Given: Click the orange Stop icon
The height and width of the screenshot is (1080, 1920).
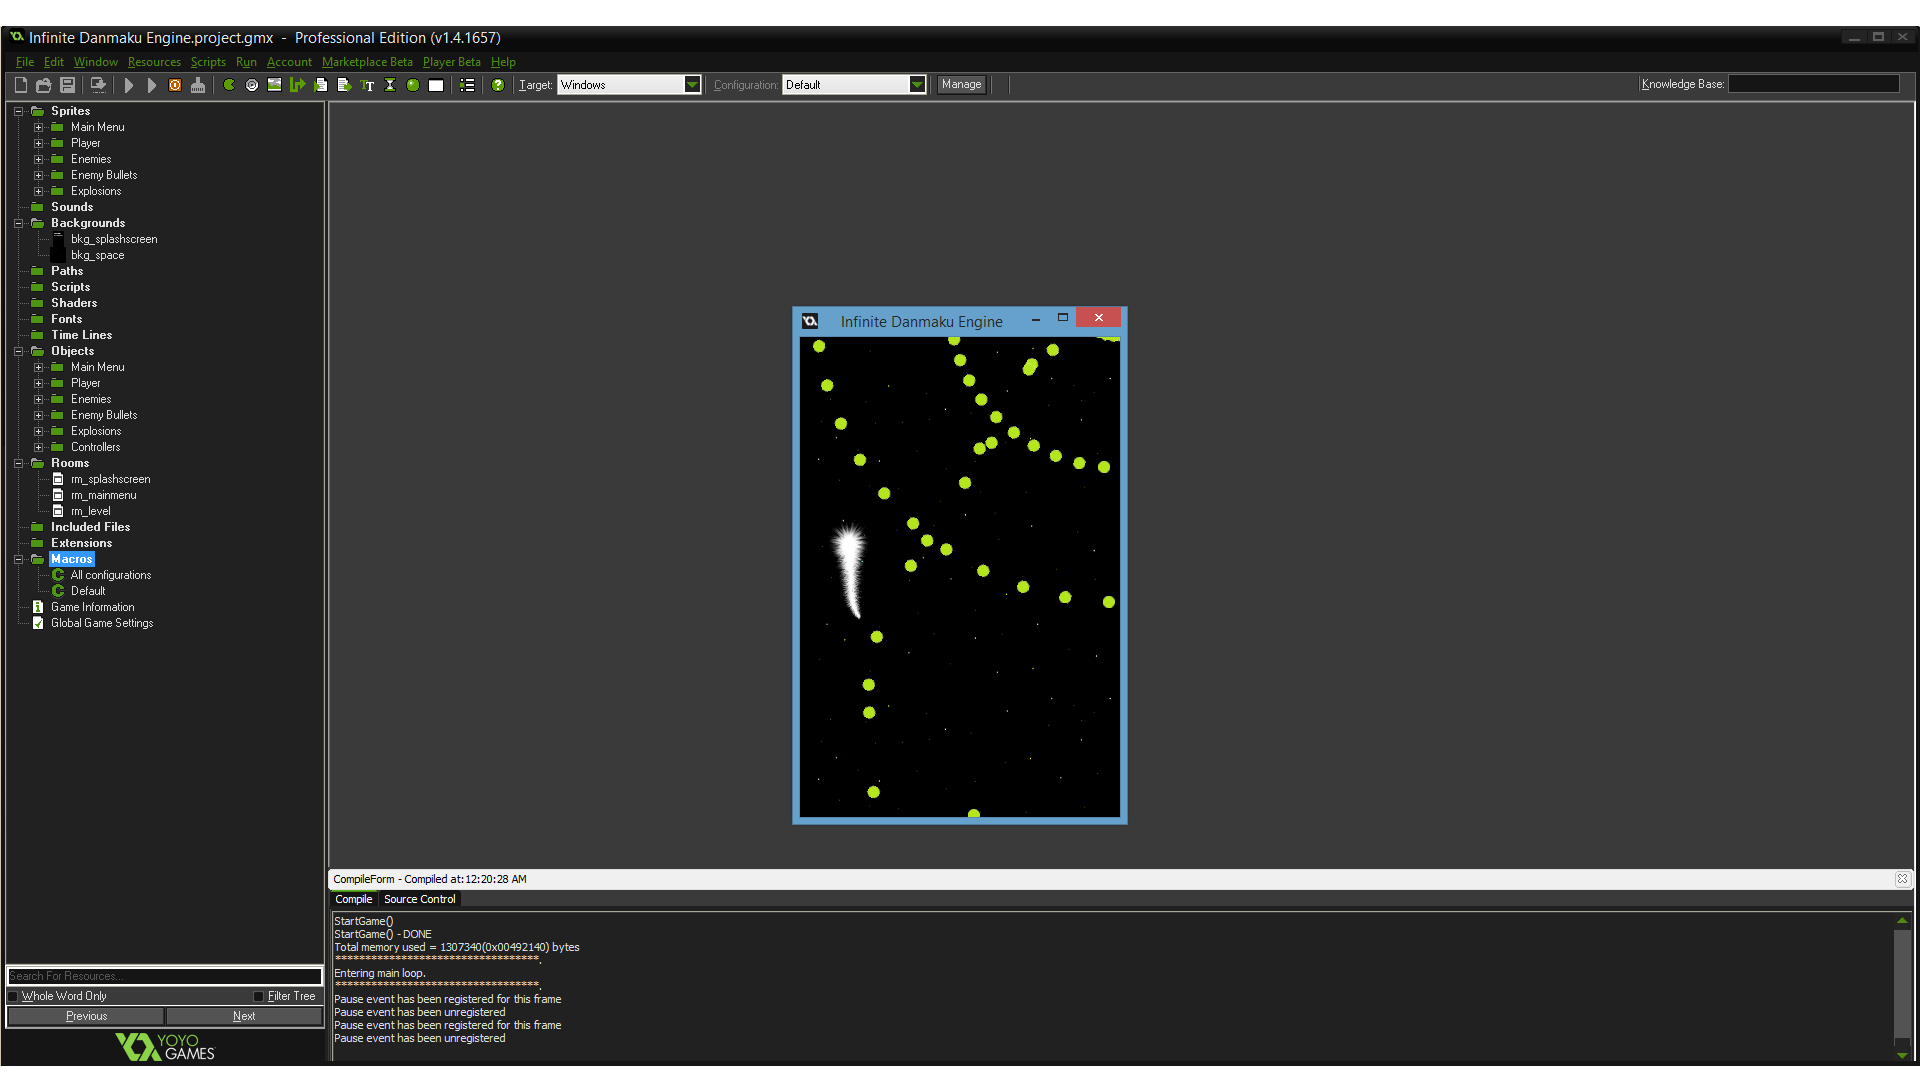Looking at the screenshot, I should (x=174, y=85).
